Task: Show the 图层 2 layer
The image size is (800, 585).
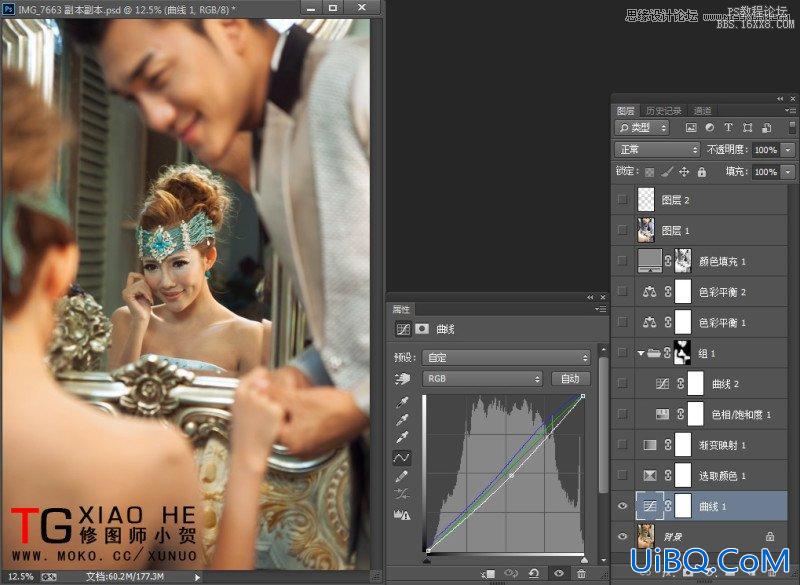Action: point(622,199)
